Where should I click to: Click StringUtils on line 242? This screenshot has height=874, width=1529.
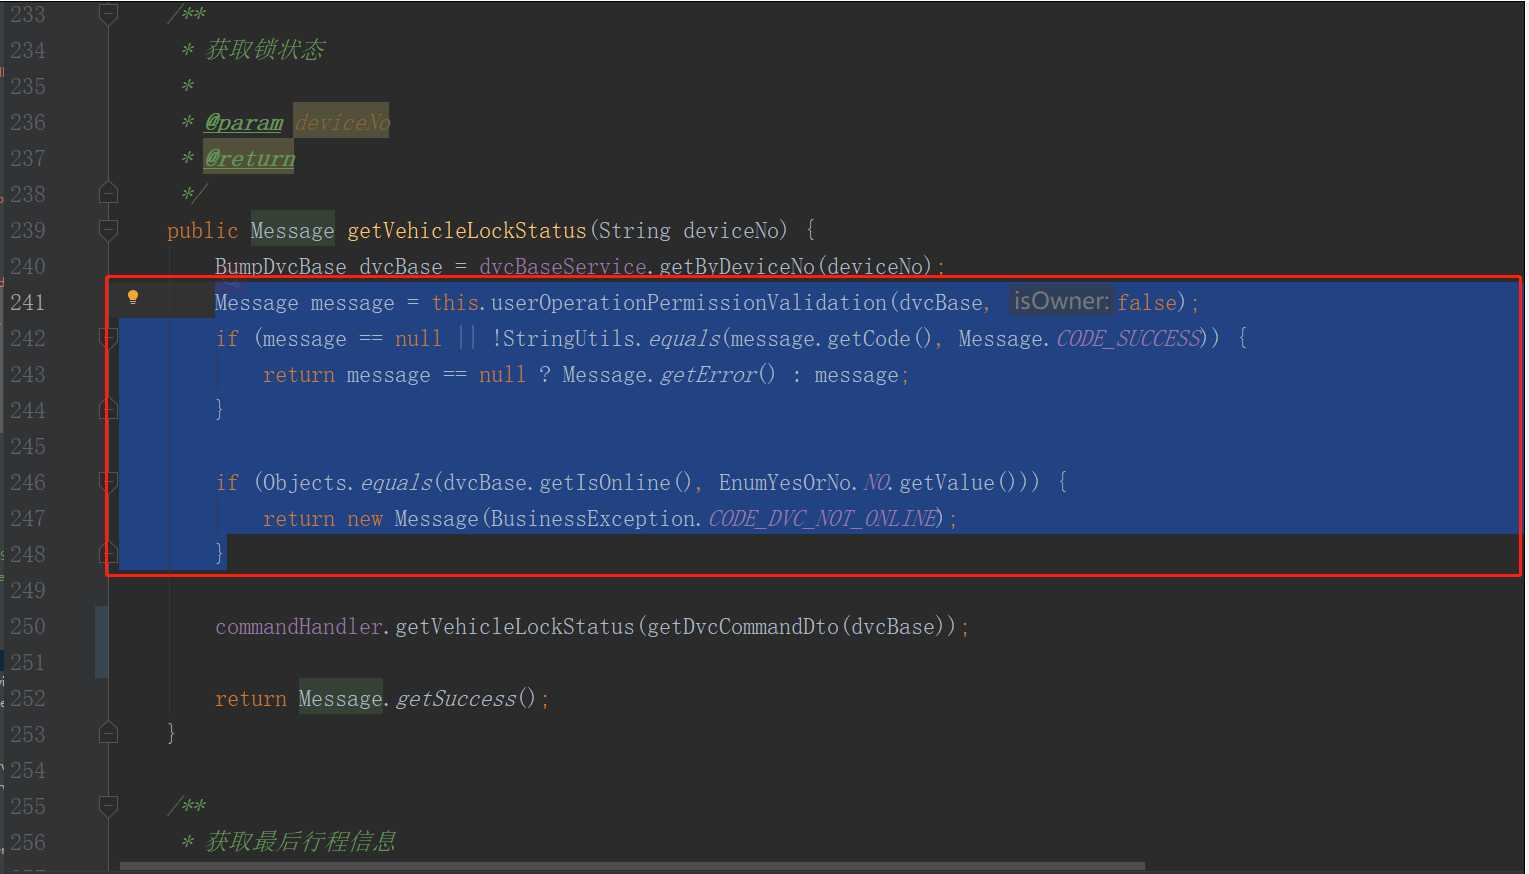(568, 339)
